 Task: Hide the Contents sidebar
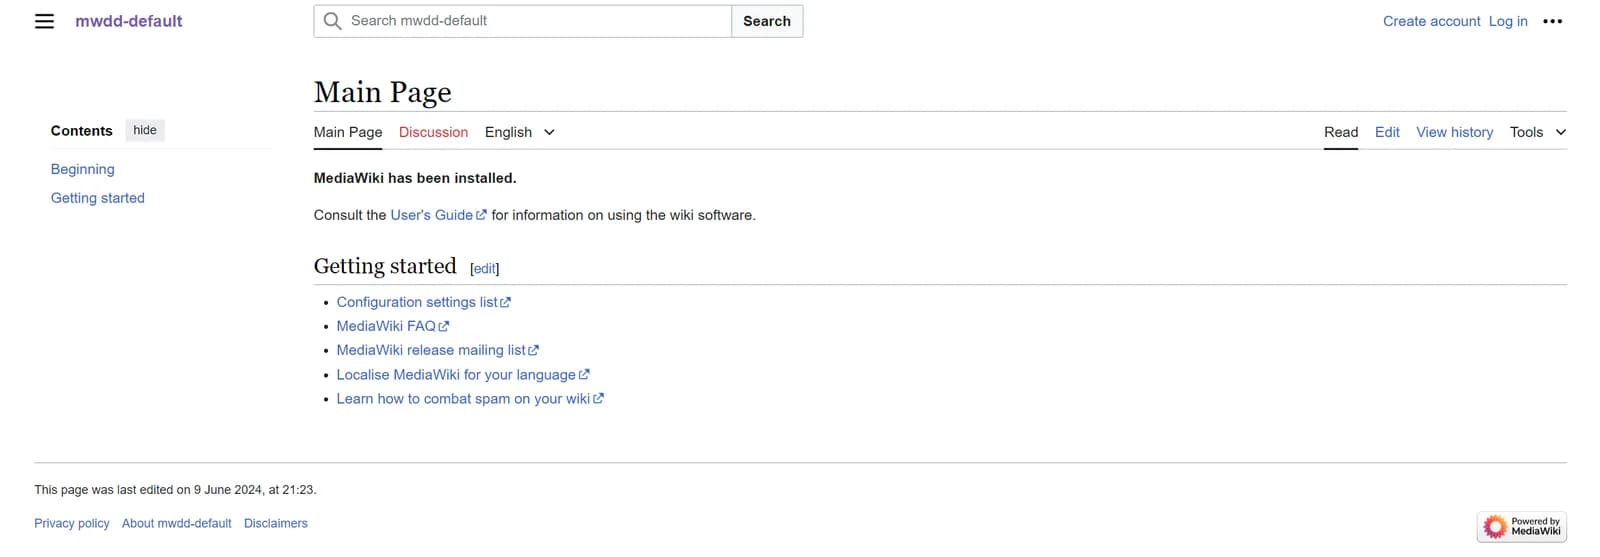coord(145,130)
